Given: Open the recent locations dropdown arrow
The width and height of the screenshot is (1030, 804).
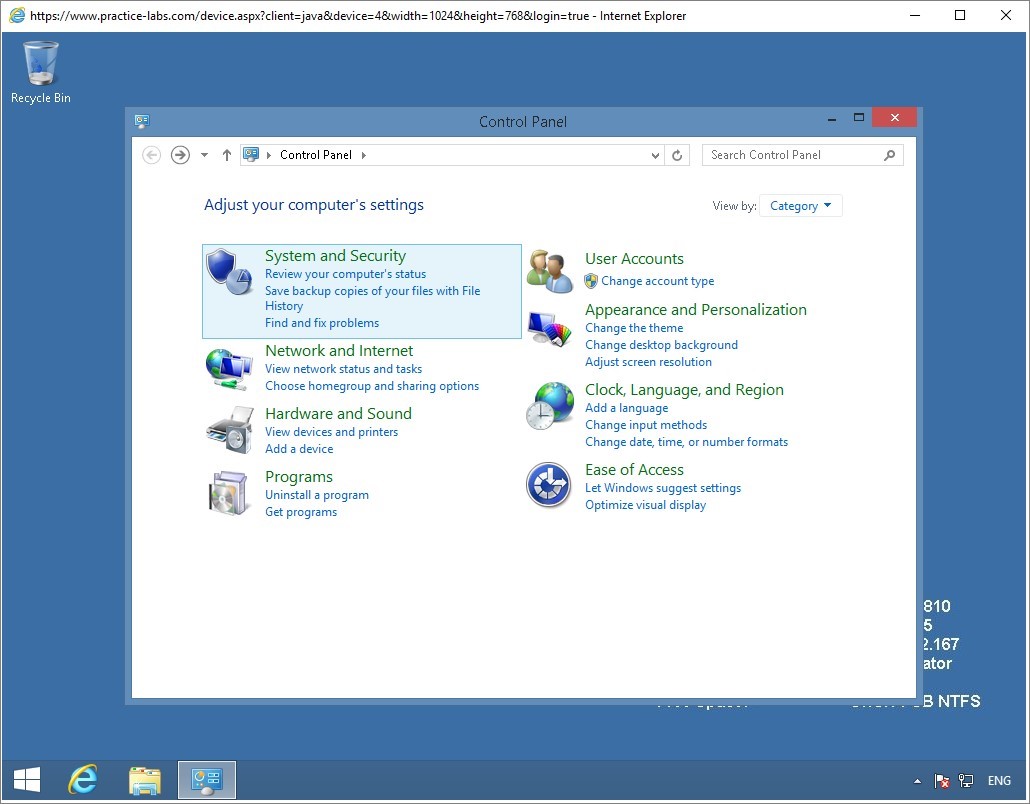Looking at the screenshot, I should click(x=204, y=155).
